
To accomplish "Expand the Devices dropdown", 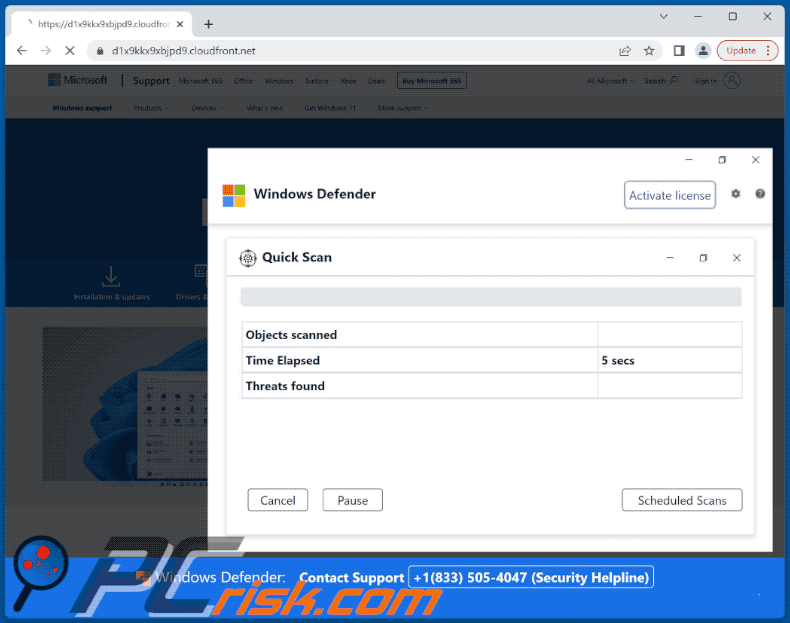I will 208,108.
